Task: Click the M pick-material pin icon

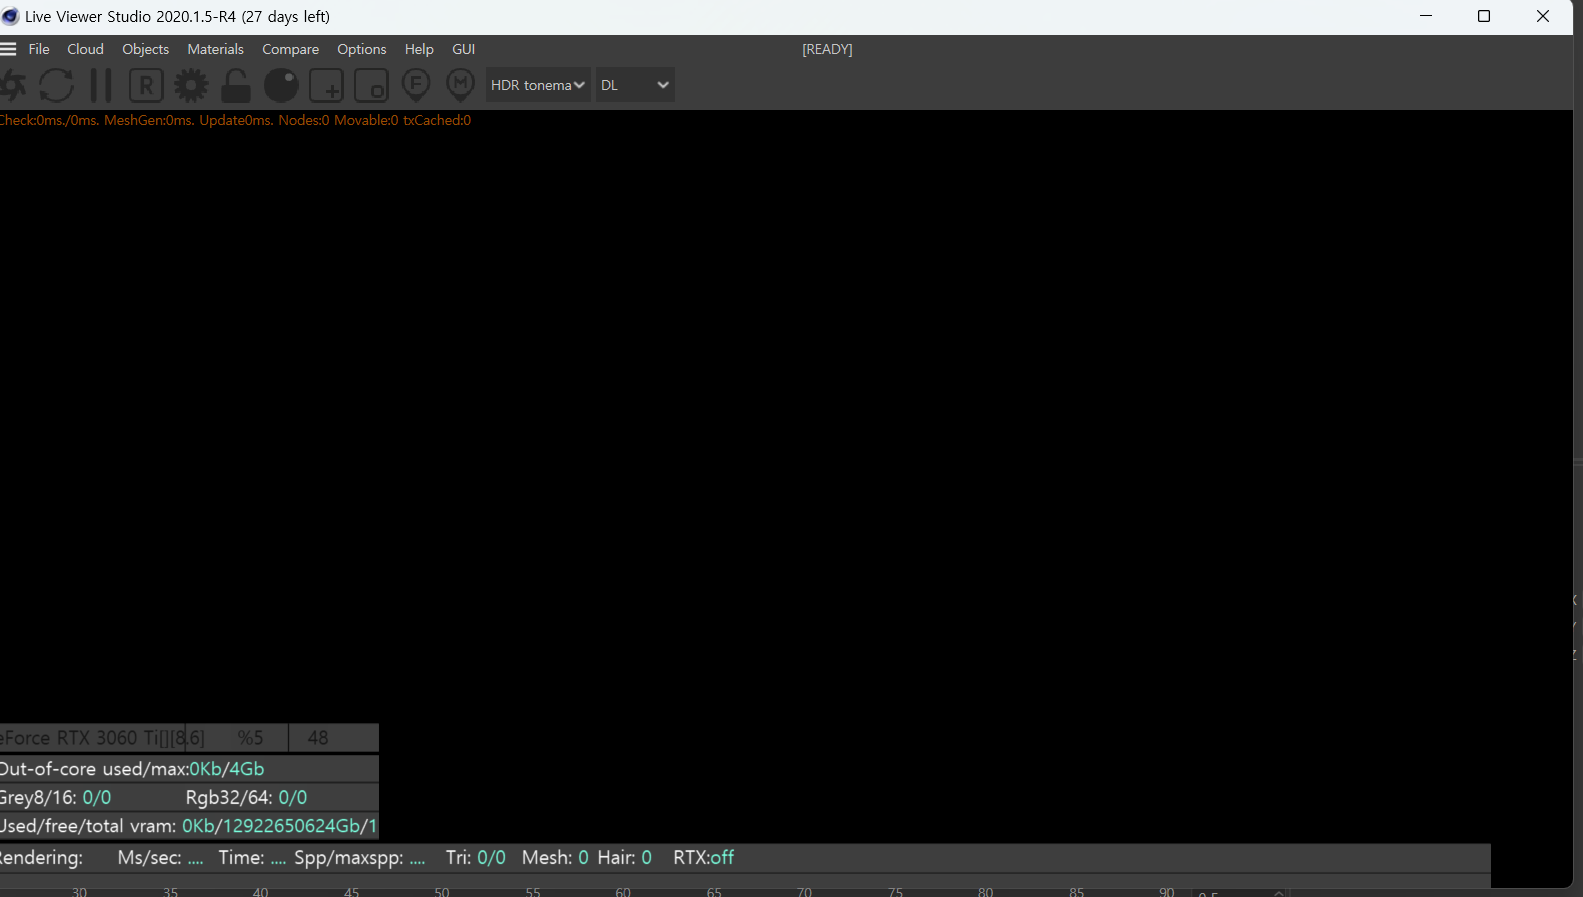Action: coord(460,85)
